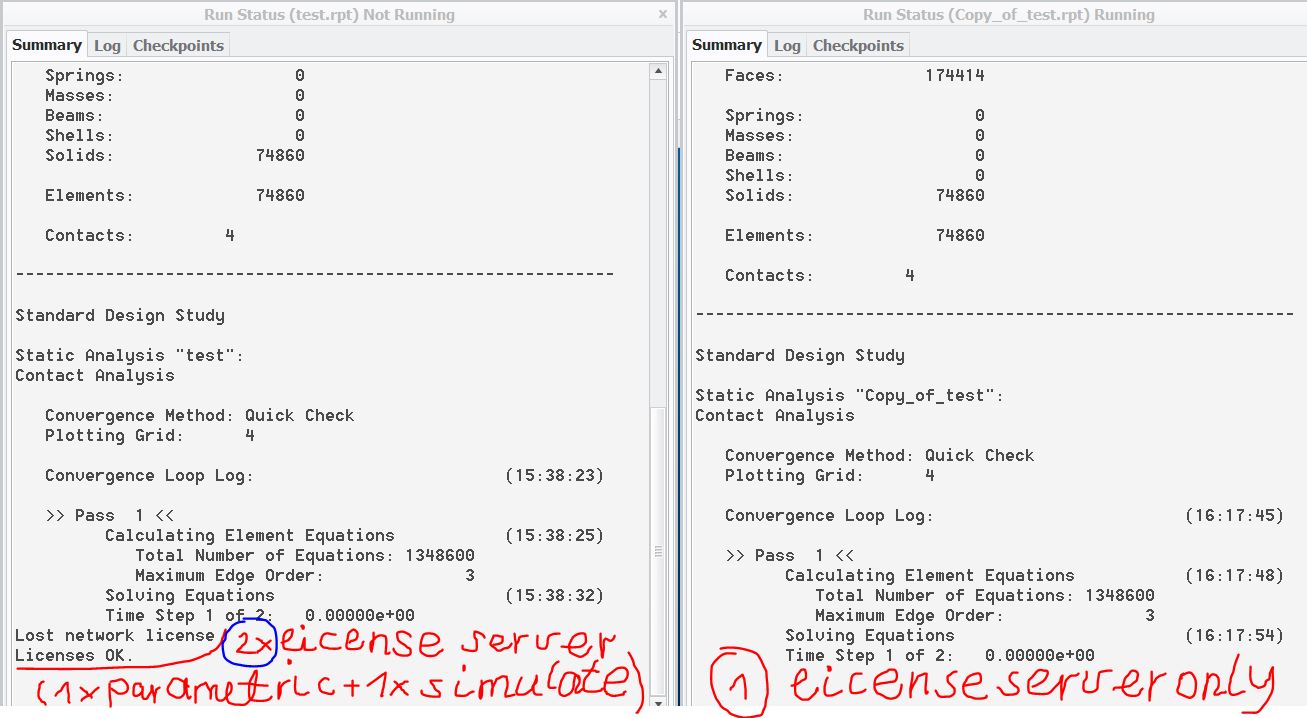1307x718 pixels.
Task: Switch to Log tab in Copy_of_test.rpt window
Action: pyautogui.click(x=787, y=46)
